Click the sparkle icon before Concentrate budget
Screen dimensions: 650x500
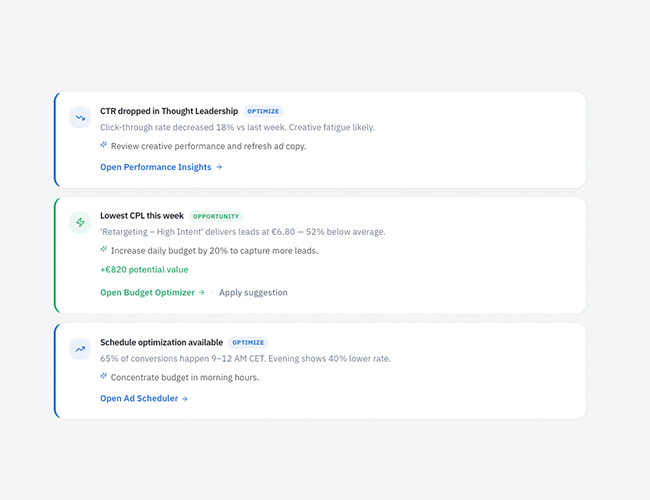(104, 376)
